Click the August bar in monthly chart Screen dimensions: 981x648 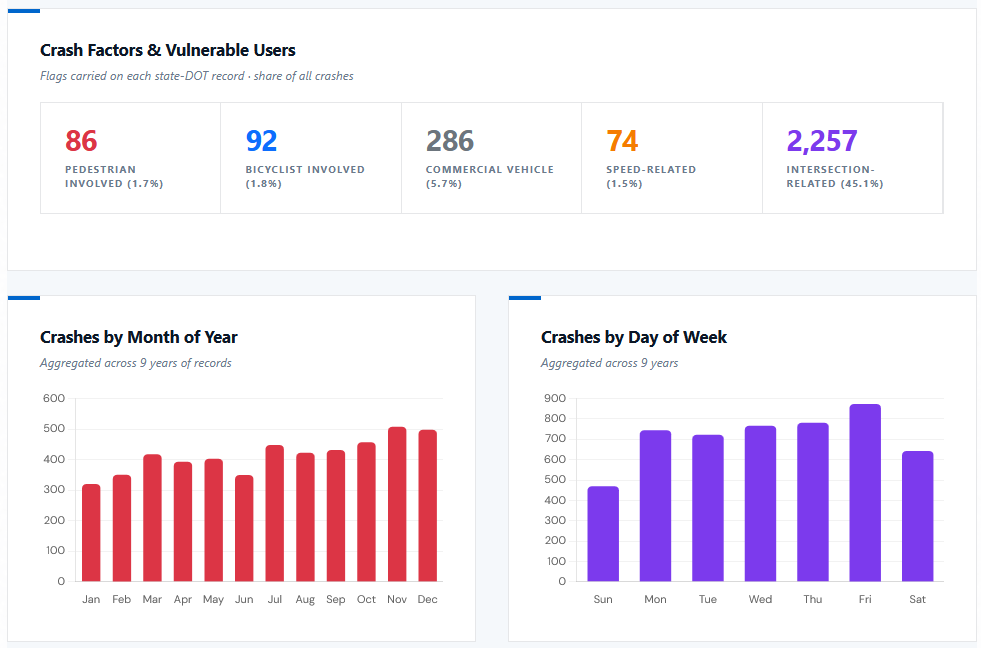305,517
